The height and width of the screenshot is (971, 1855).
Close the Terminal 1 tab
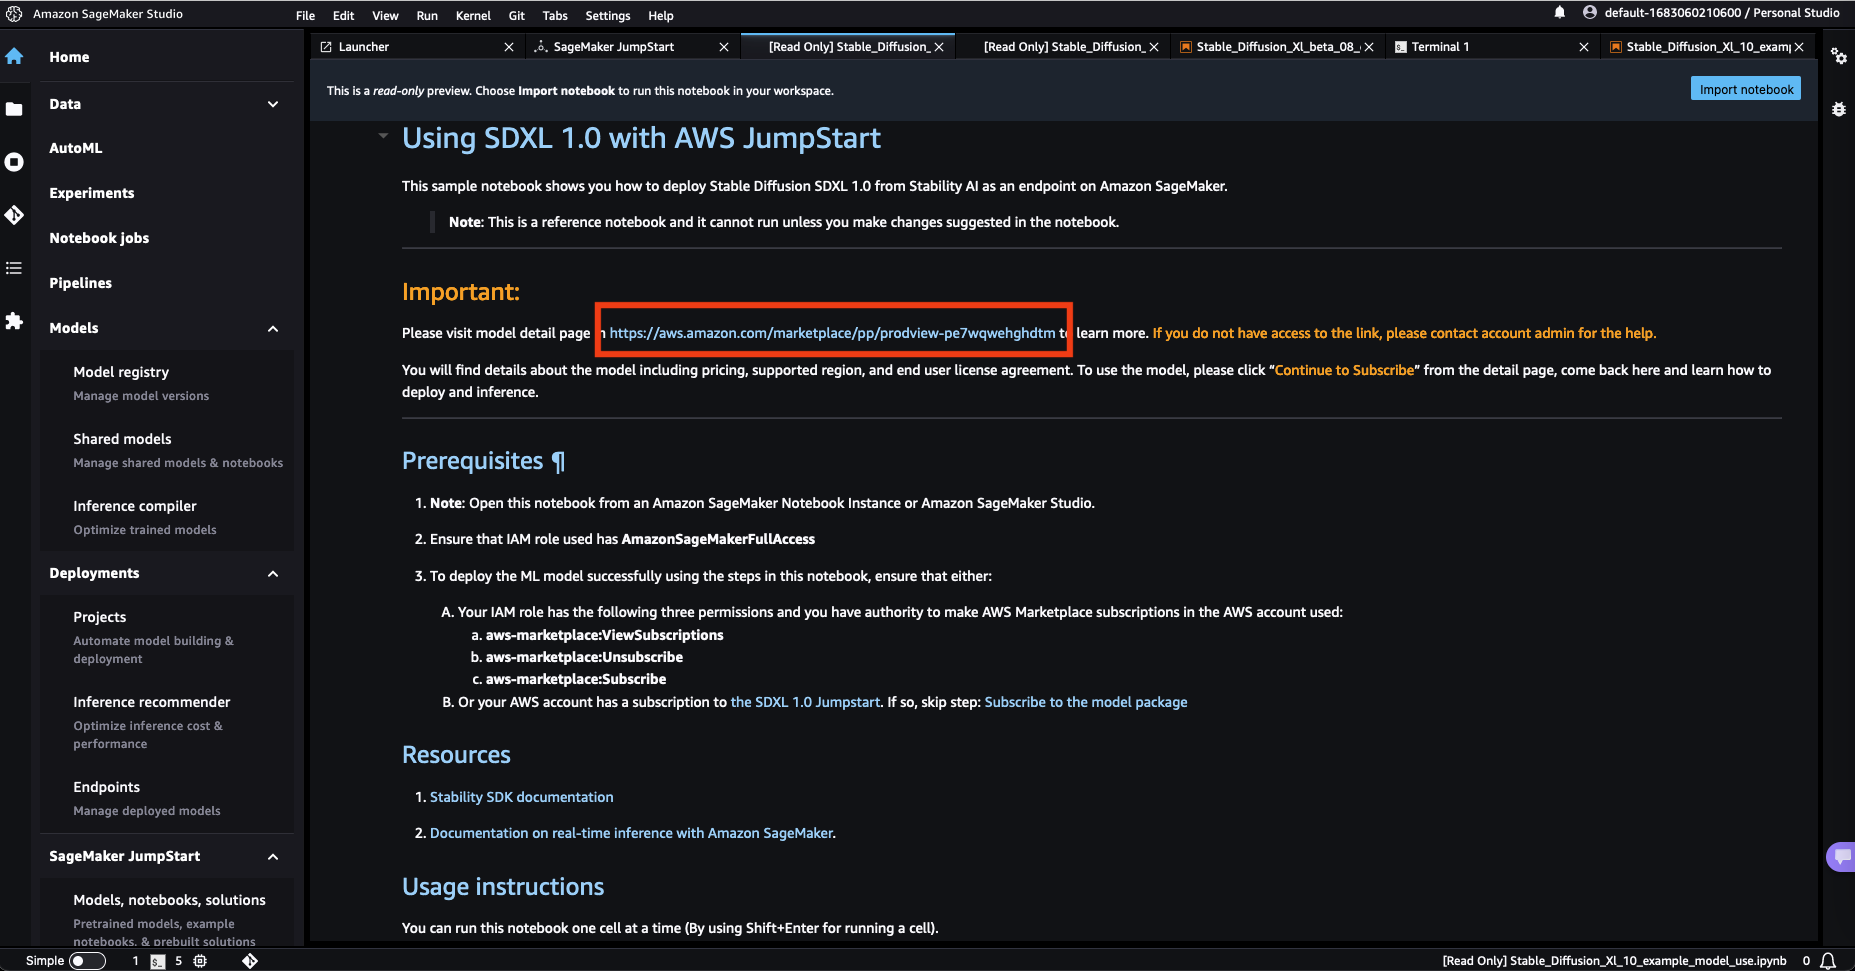[1584, 47]
